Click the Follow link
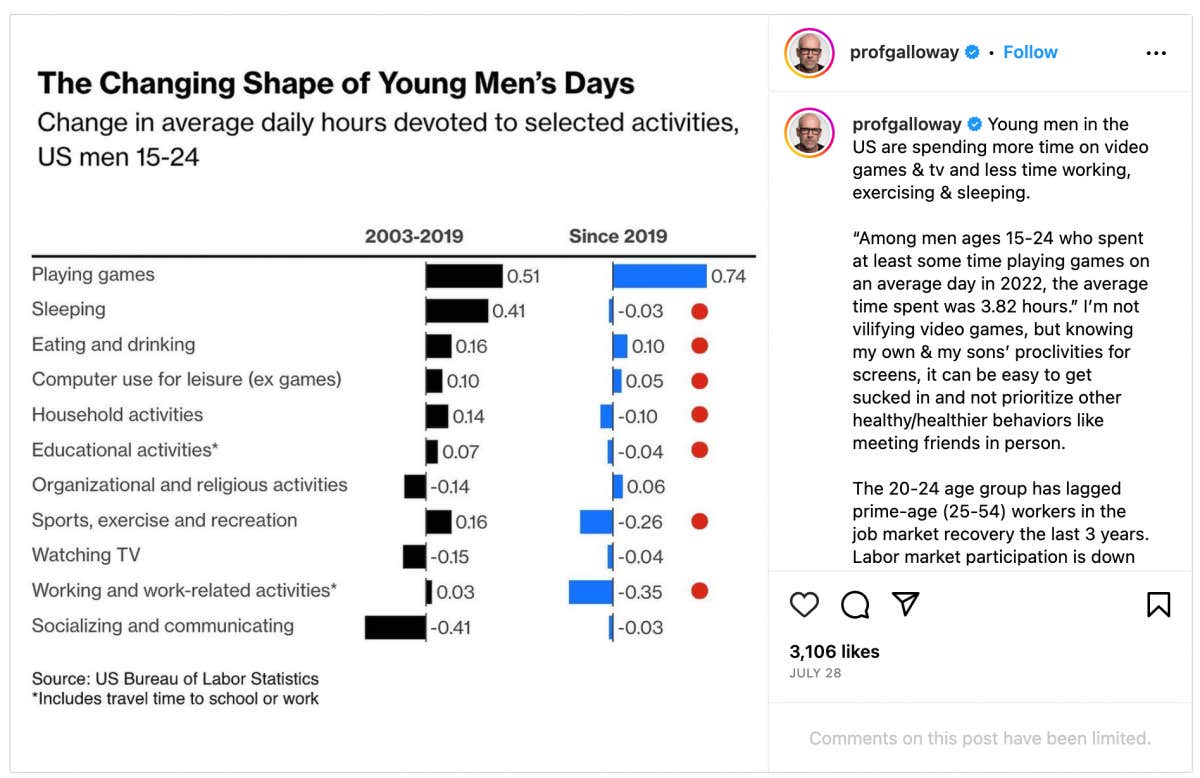 (x=1030, y=51)
